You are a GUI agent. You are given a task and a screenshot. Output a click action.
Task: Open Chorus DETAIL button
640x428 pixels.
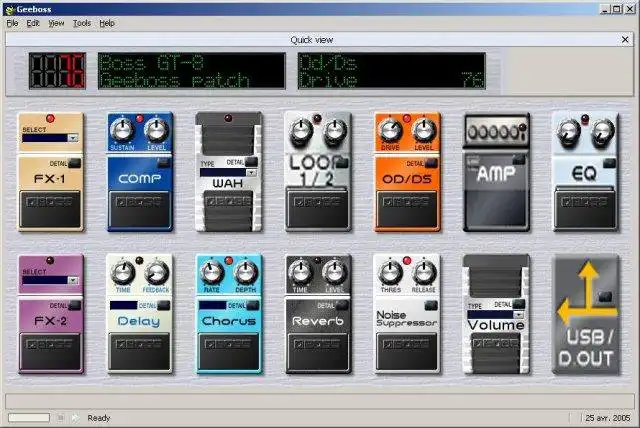click(253, 305)
